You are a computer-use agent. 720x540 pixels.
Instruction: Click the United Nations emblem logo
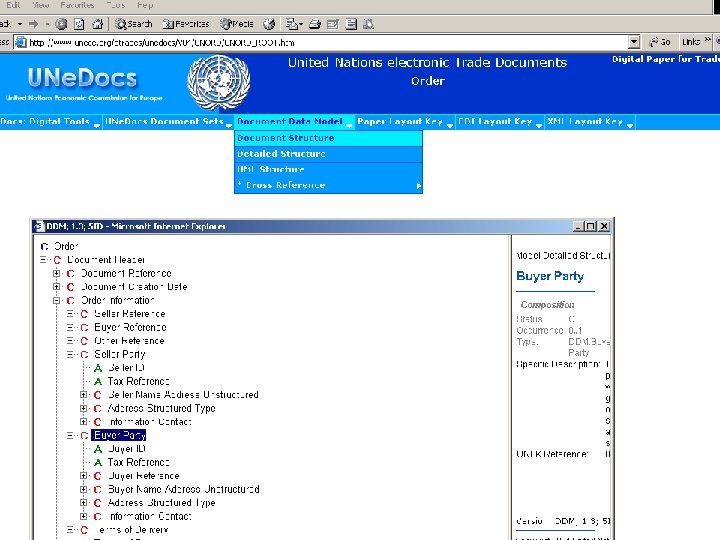(219, 82)
